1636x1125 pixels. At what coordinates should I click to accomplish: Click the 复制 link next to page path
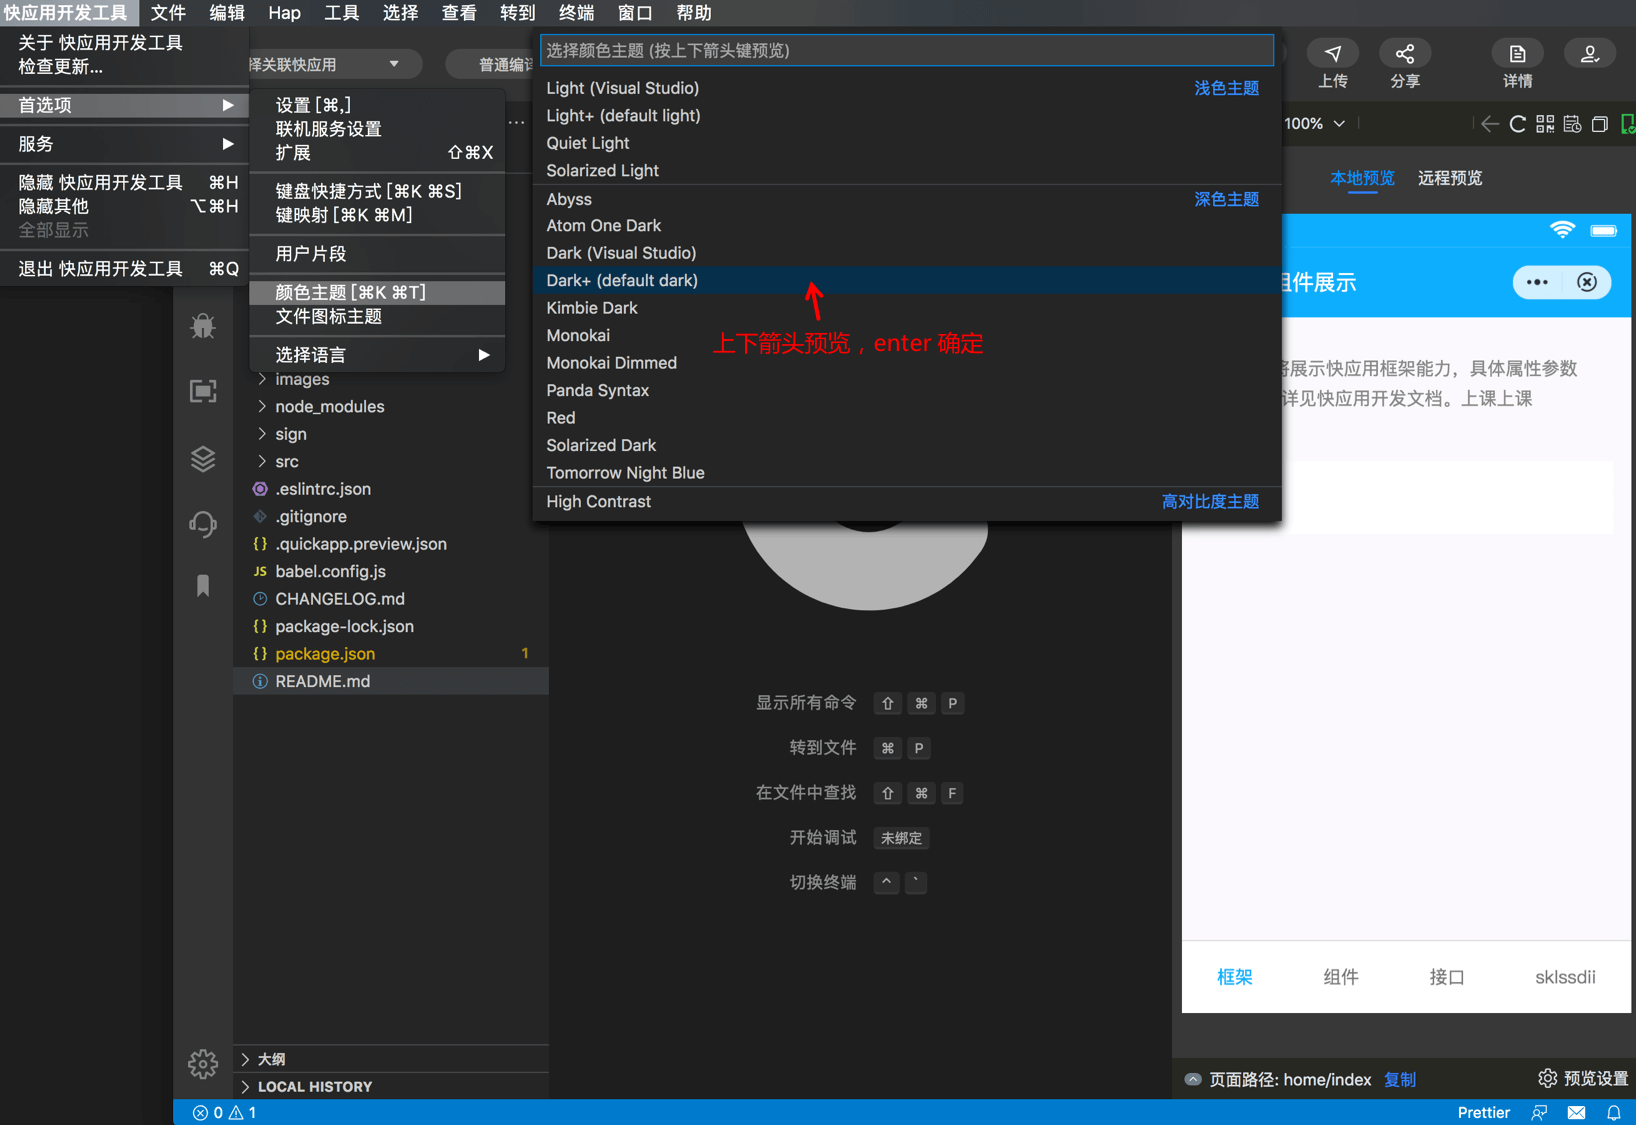coord(1400,1080)
